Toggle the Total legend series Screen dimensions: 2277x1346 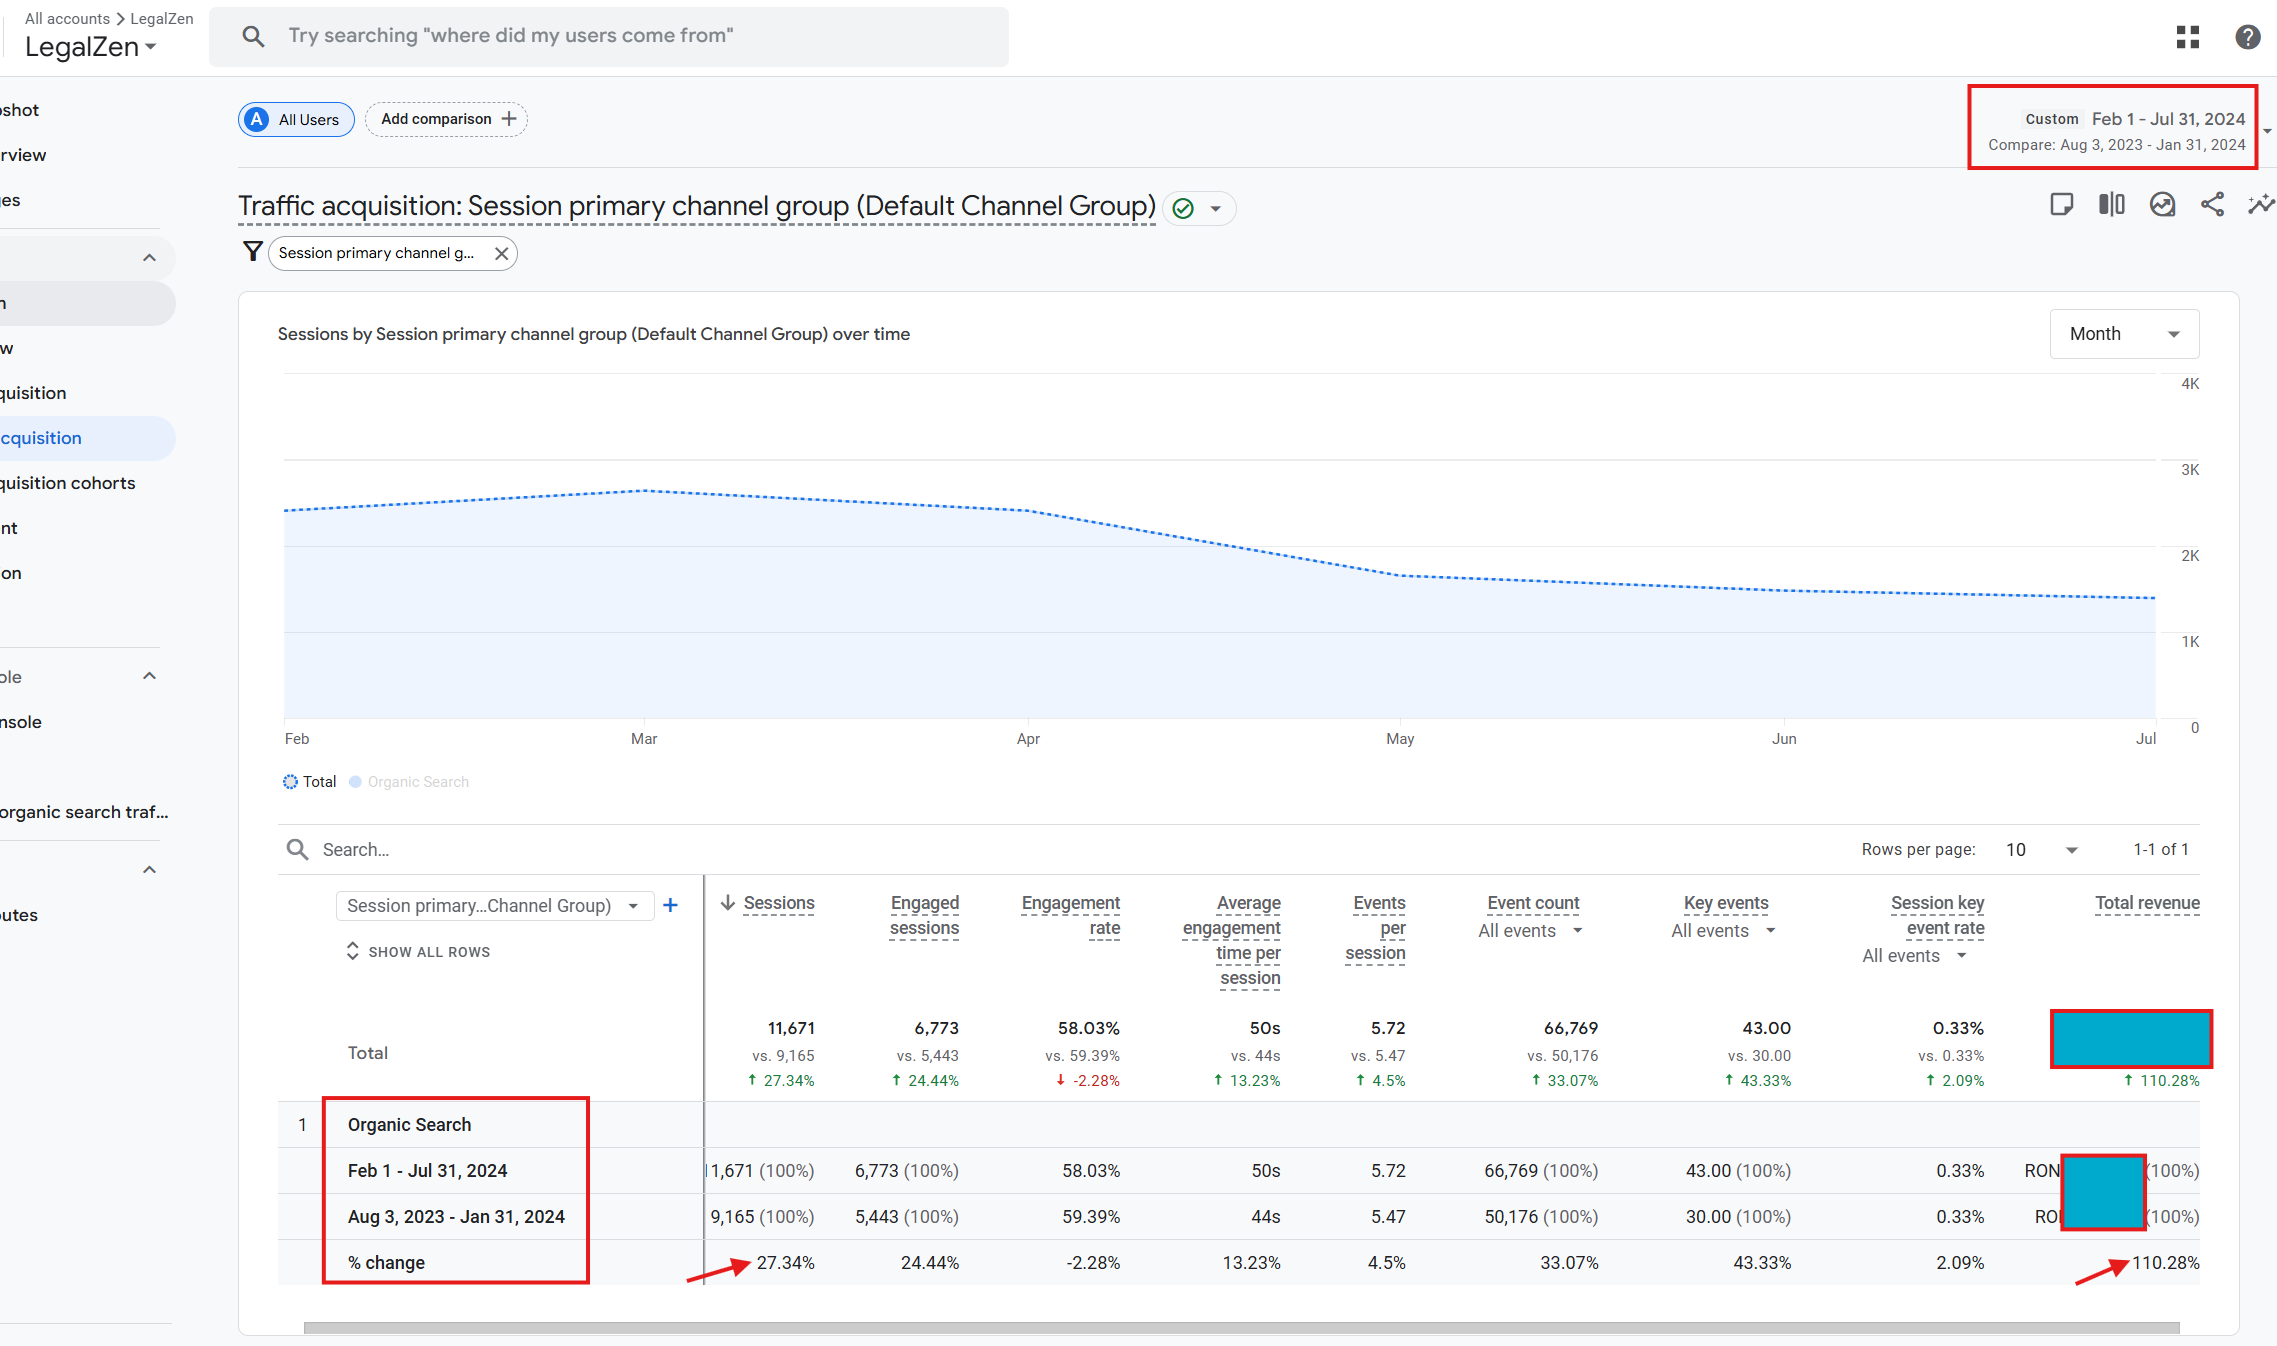click(x=310, y=782)
